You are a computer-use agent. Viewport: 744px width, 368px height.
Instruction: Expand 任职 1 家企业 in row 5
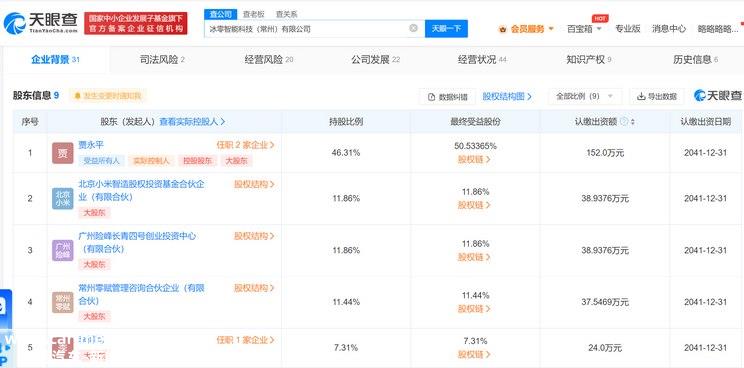(246, 340)
